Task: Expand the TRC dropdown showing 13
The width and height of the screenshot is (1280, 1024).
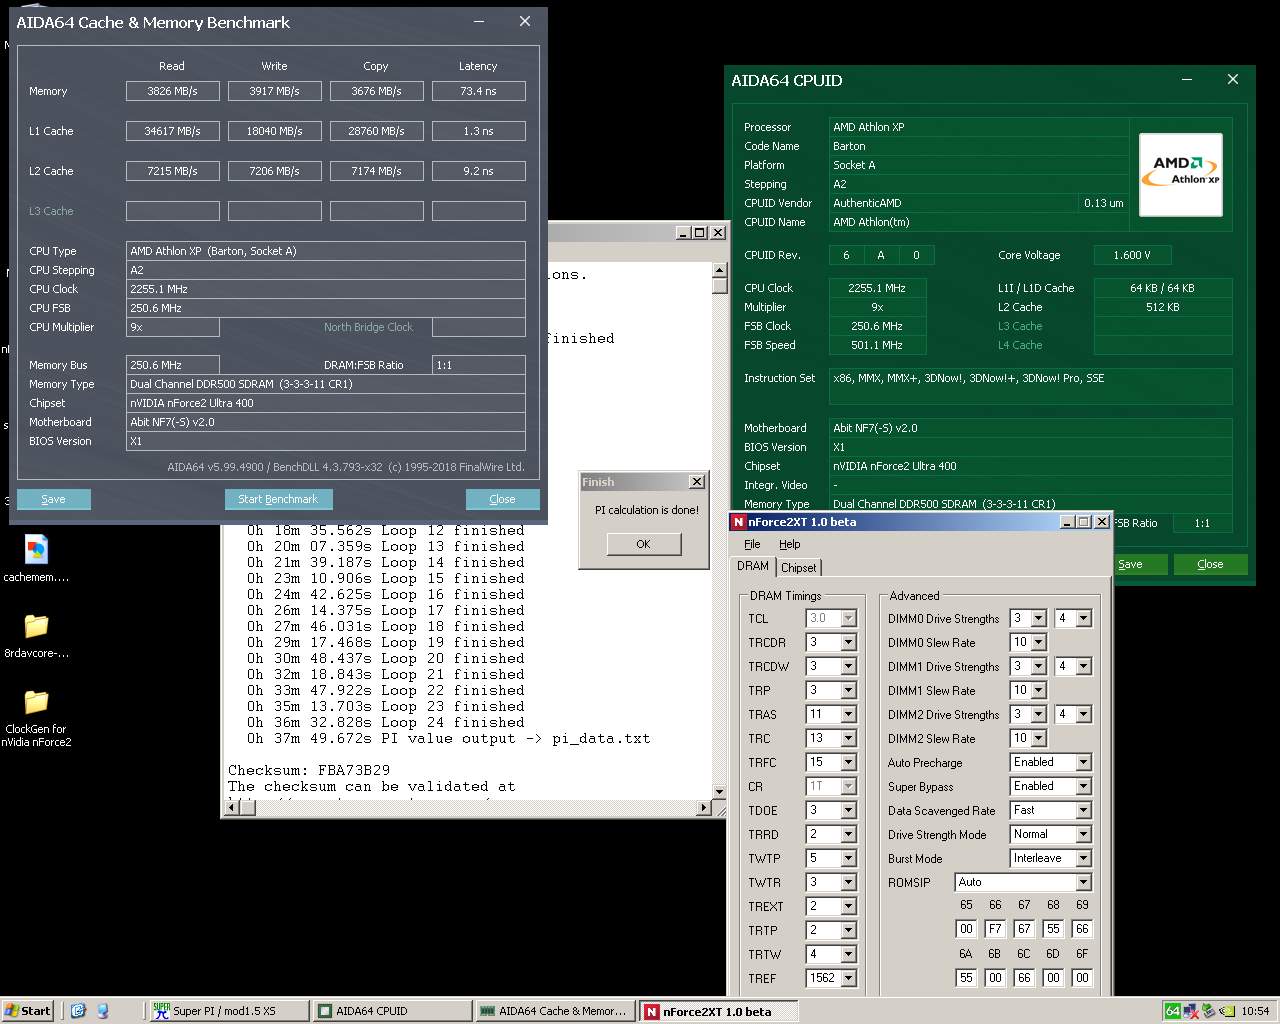Action: pos(849,738)
